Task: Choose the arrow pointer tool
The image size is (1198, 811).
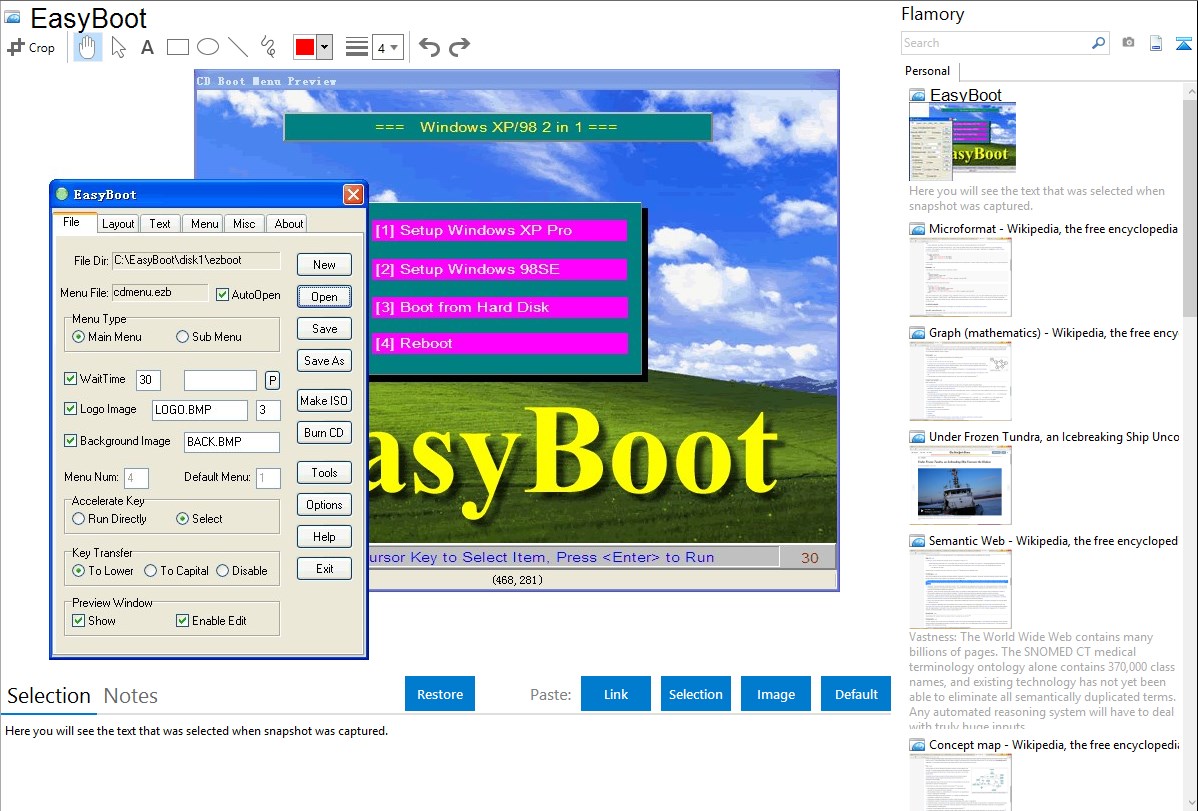Action: (x=118, y=47)
